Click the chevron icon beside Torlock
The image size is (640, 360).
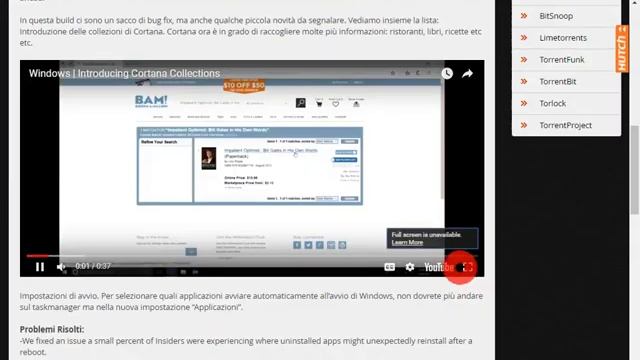pyautogui.click(x=524, y=103)
